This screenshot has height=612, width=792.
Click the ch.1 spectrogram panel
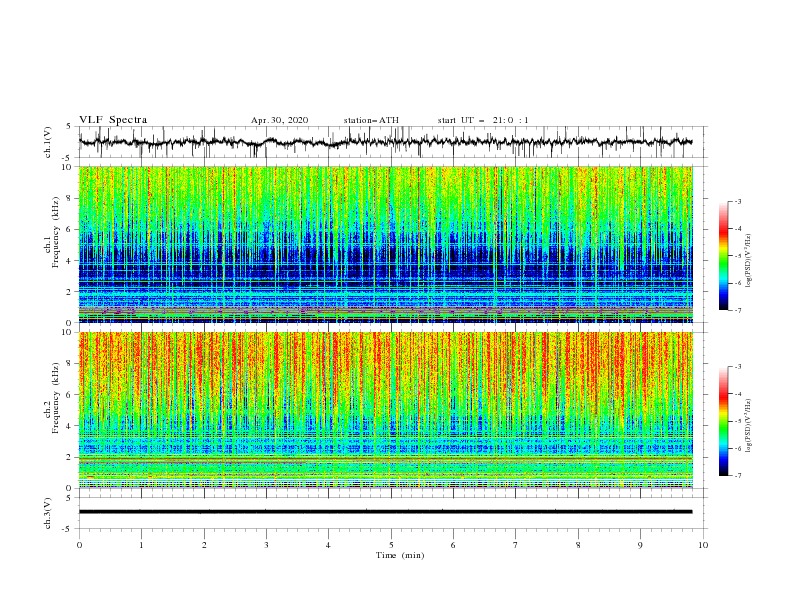(x=385, y=244)
